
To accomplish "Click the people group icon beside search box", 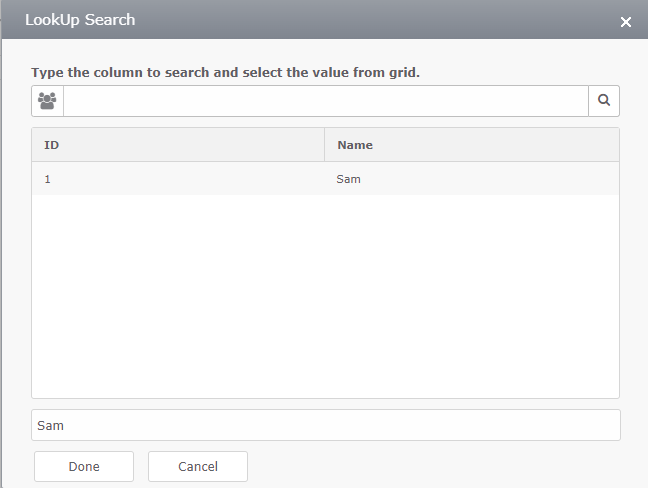I will point(47,101).
